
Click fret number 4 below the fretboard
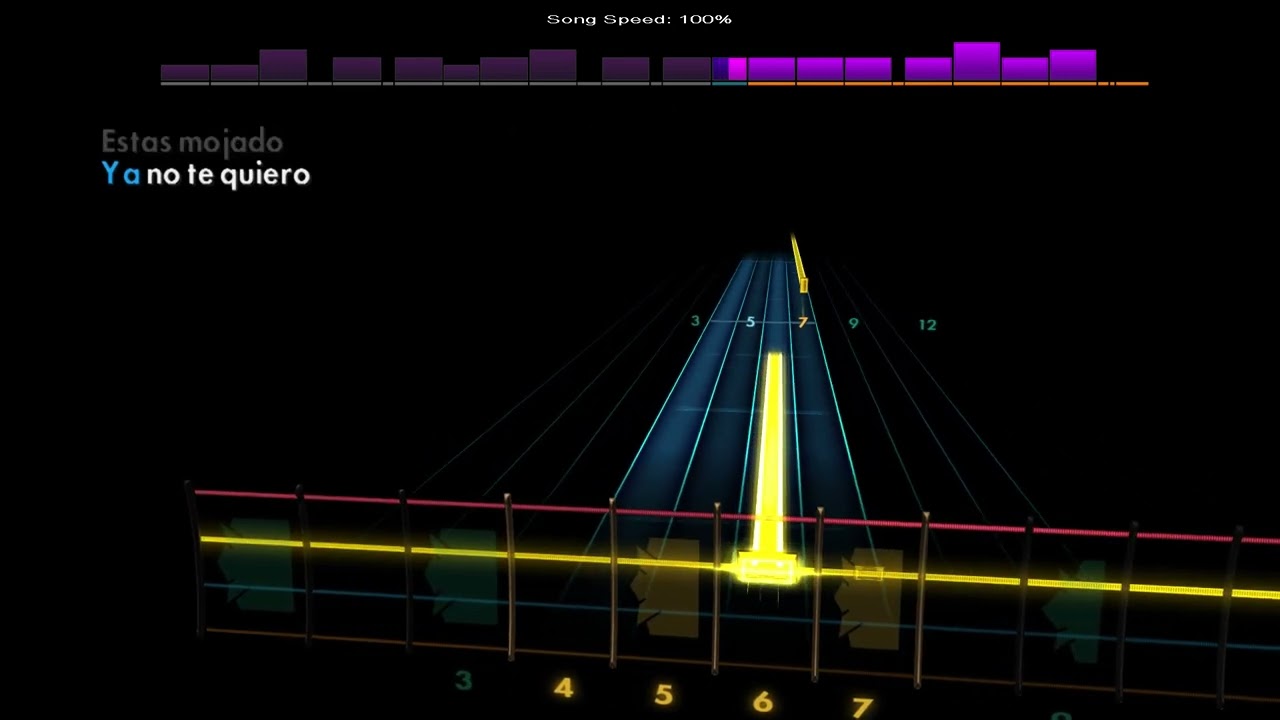point(563,688)
